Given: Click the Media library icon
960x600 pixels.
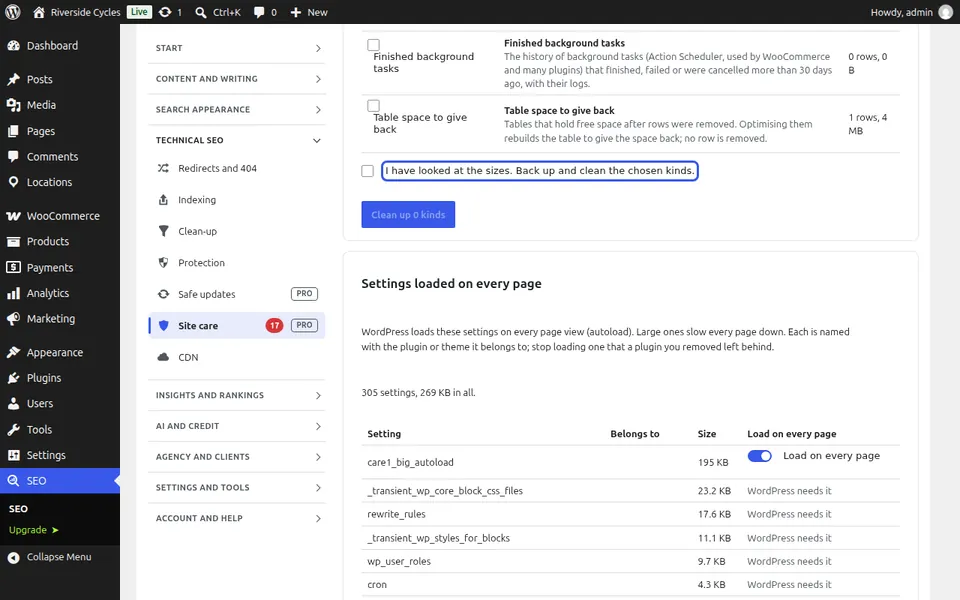Looking at the screenshot, I should [13, 105].
